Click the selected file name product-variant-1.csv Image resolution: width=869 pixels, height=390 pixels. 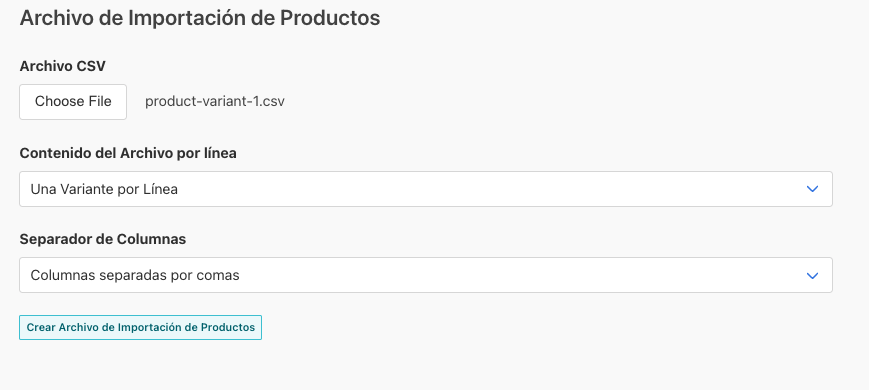pyautogui.click(x=214, y=102)
